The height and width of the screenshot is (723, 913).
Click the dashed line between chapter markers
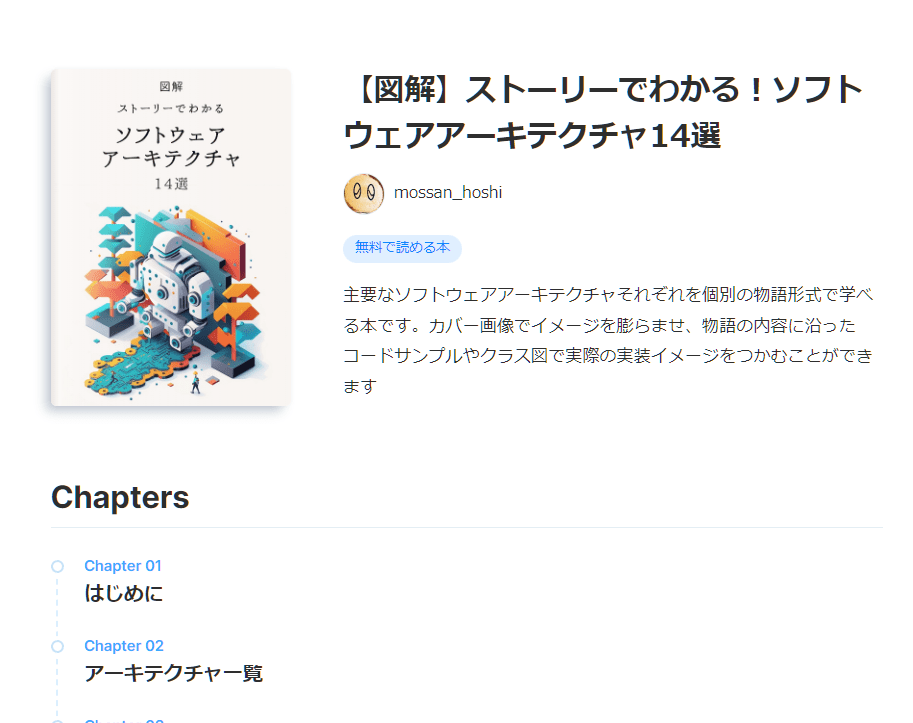coord(57,606)
